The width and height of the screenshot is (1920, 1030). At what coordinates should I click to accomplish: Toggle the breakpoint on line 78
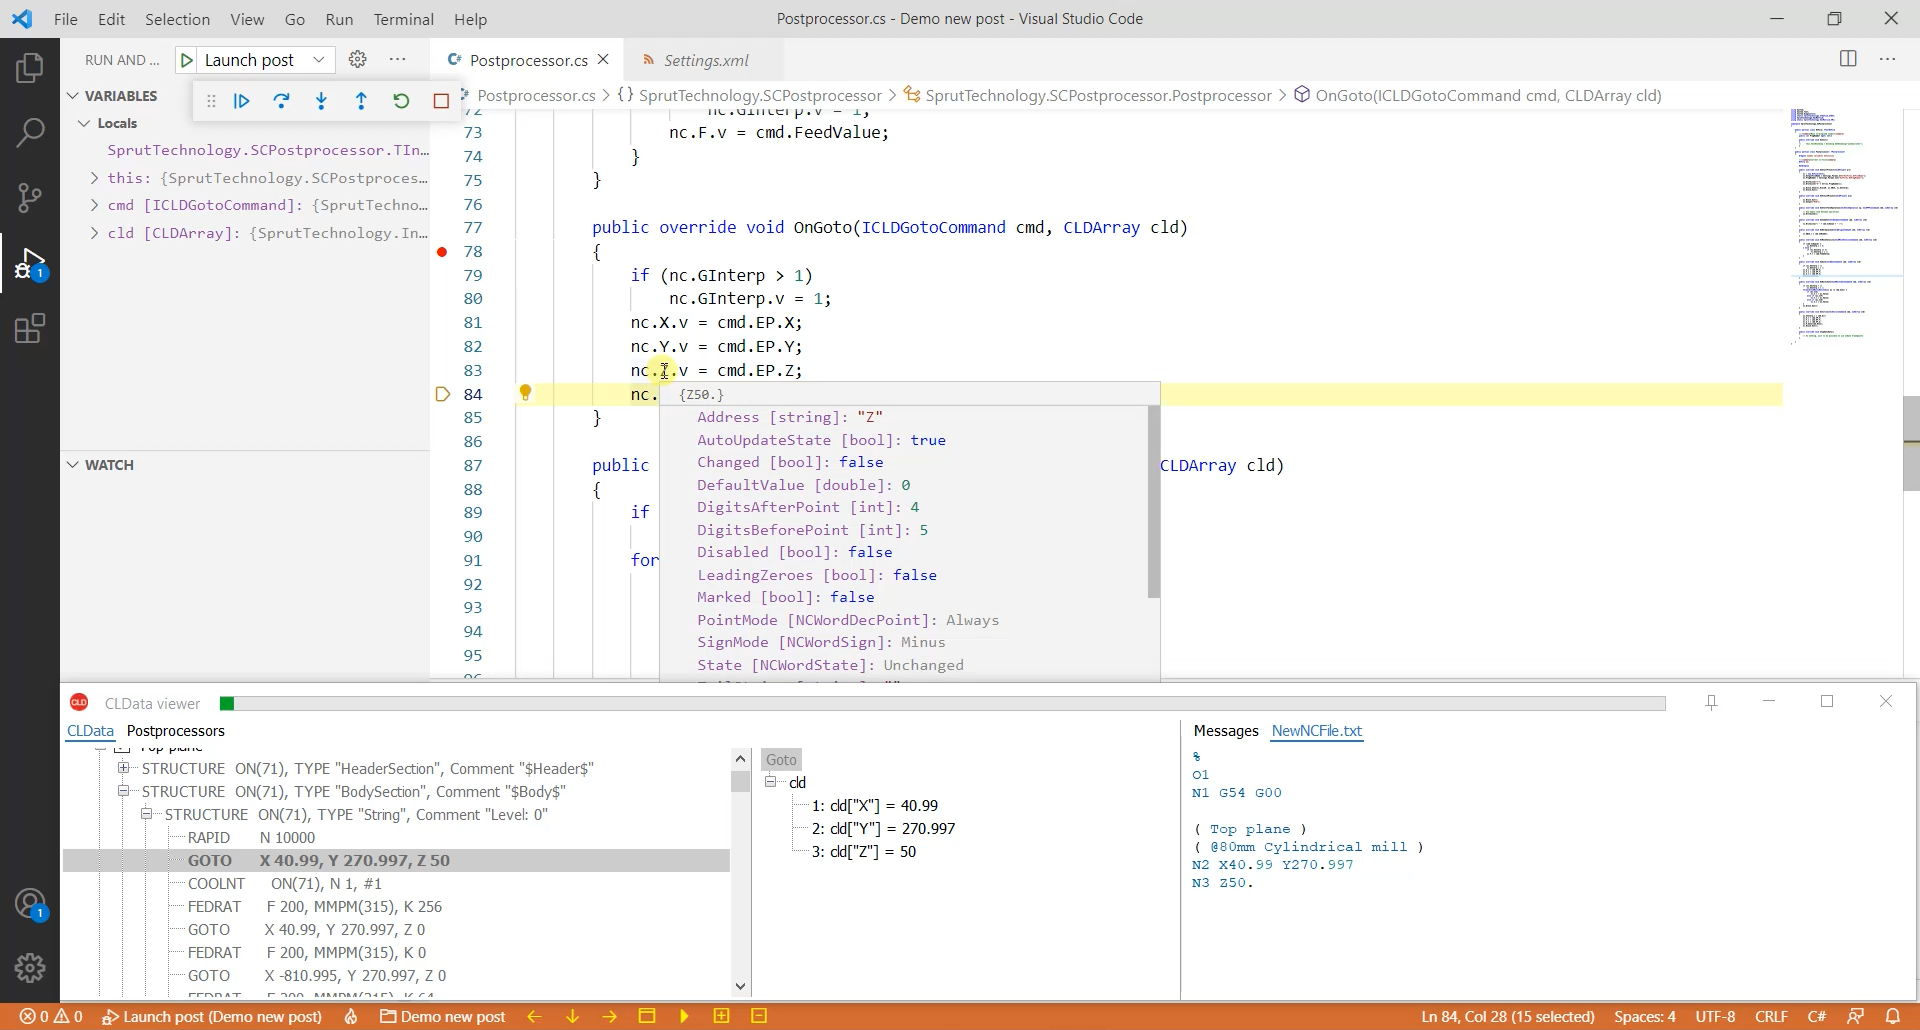point(442,252)
